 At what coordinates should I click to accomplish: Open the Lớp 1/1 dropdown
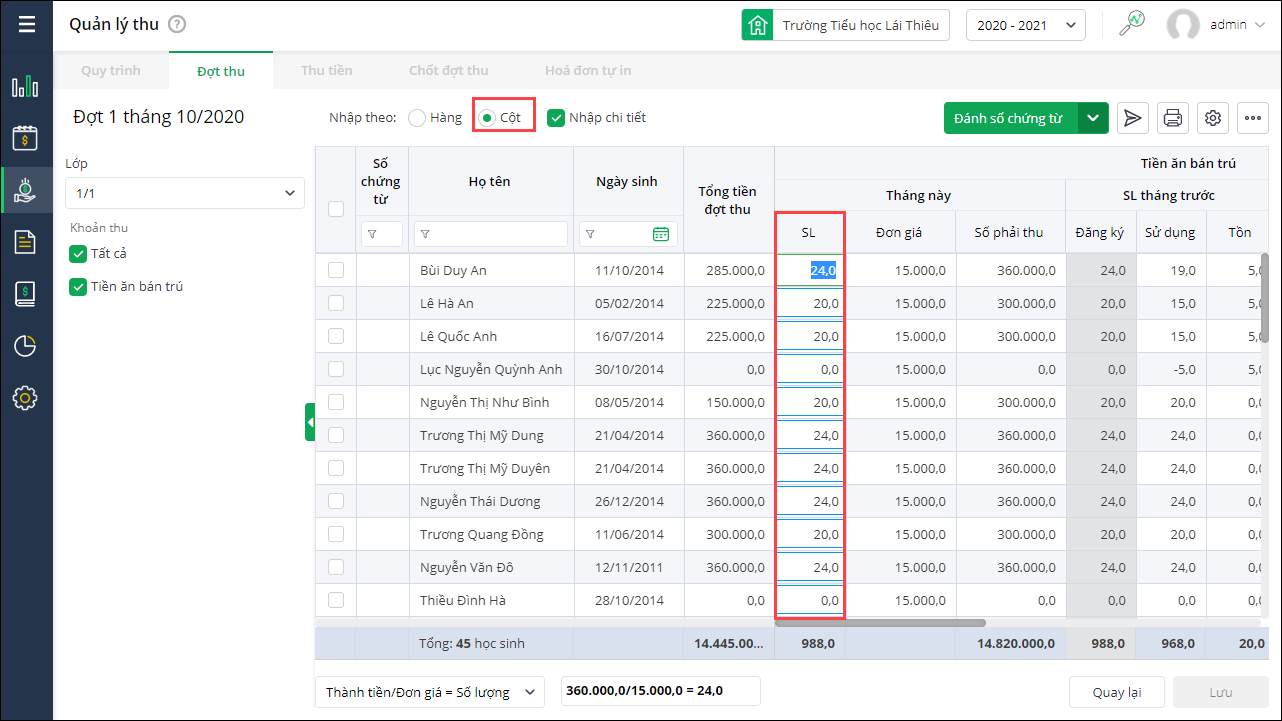tap(185, 193)
